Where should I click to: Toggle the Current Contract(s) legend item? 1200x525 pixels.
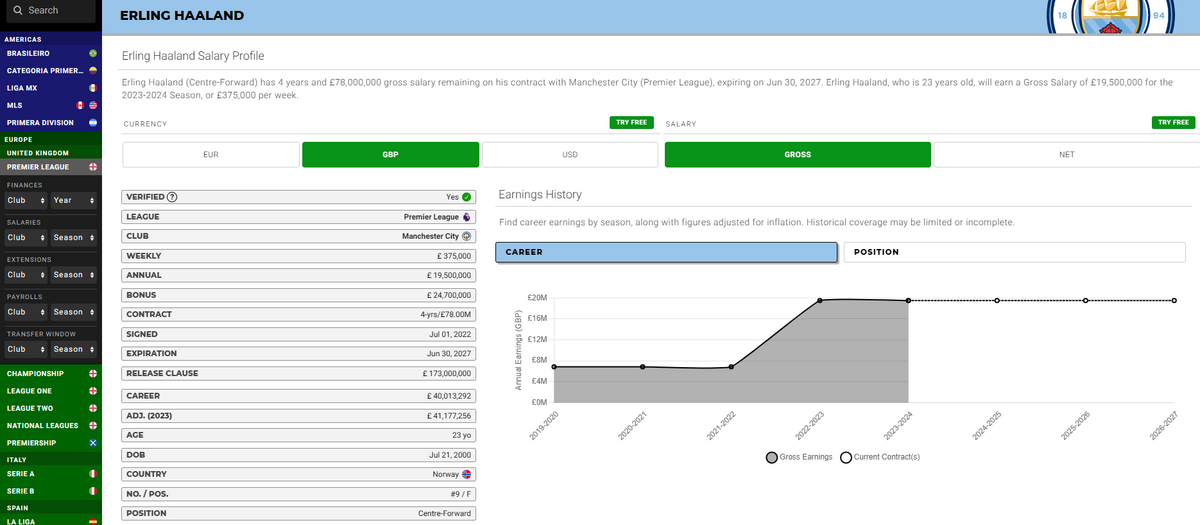pos(880,457)
